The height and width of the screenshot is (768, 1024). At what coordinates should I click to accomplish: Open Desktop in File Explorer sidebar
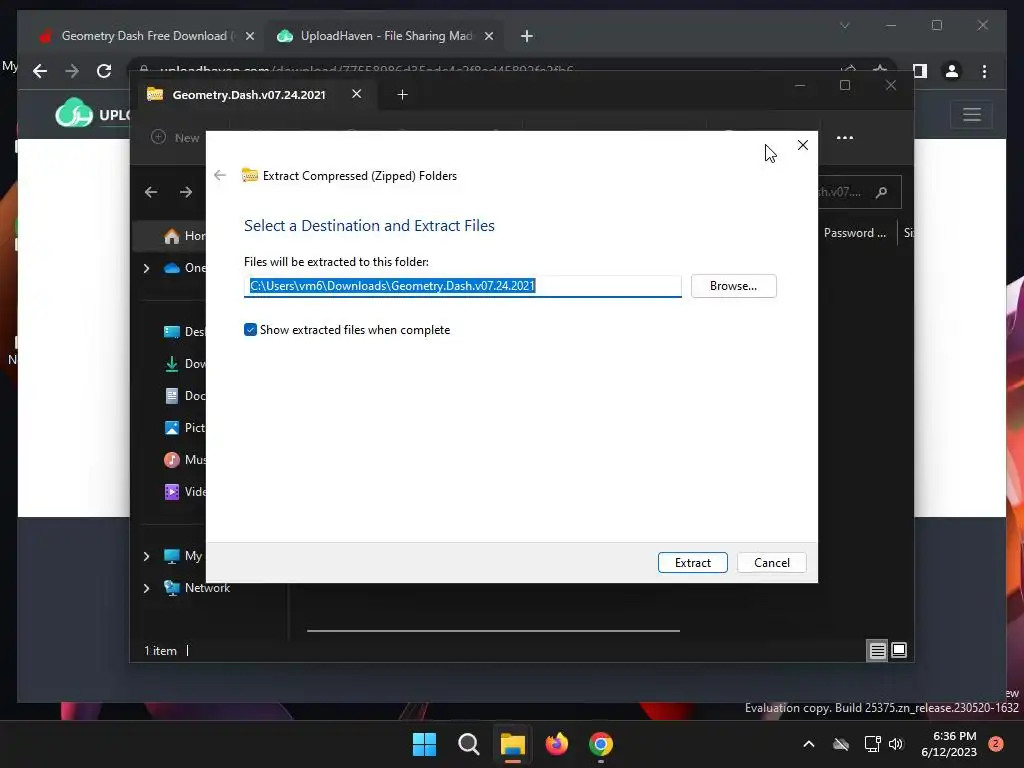185,332
